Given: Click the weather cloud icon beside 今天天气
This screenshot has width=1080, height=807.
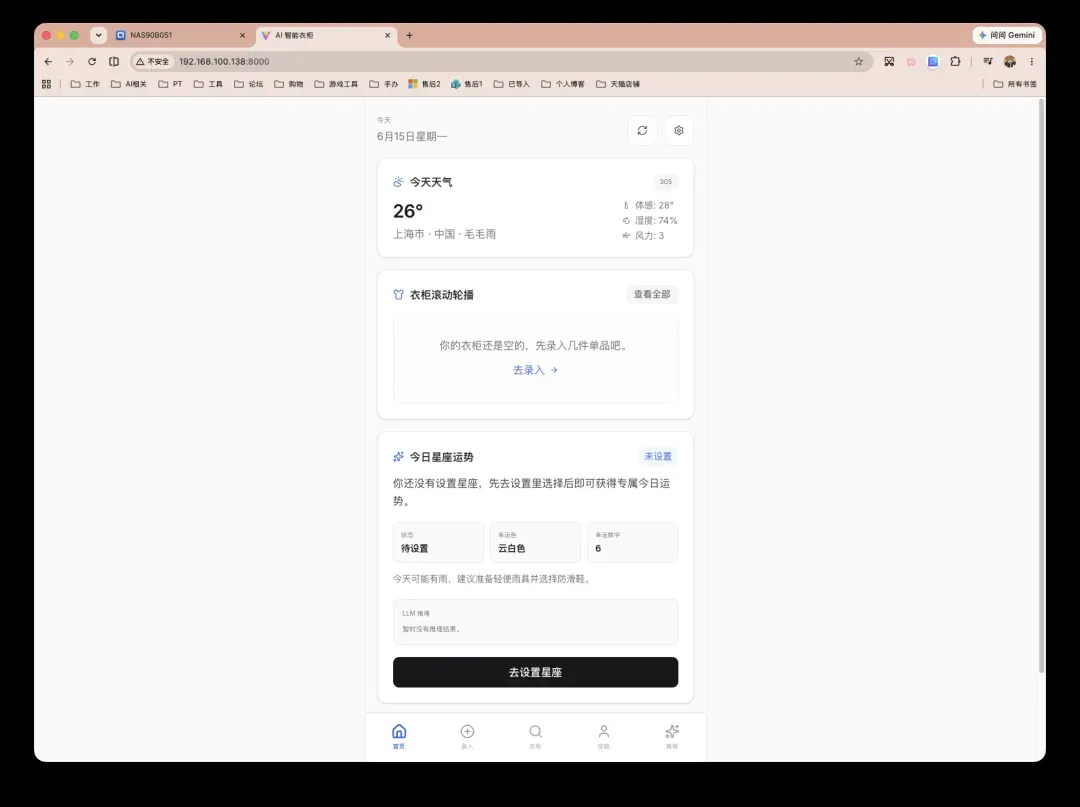Looking at the screenshot, I should click(398, 182).
